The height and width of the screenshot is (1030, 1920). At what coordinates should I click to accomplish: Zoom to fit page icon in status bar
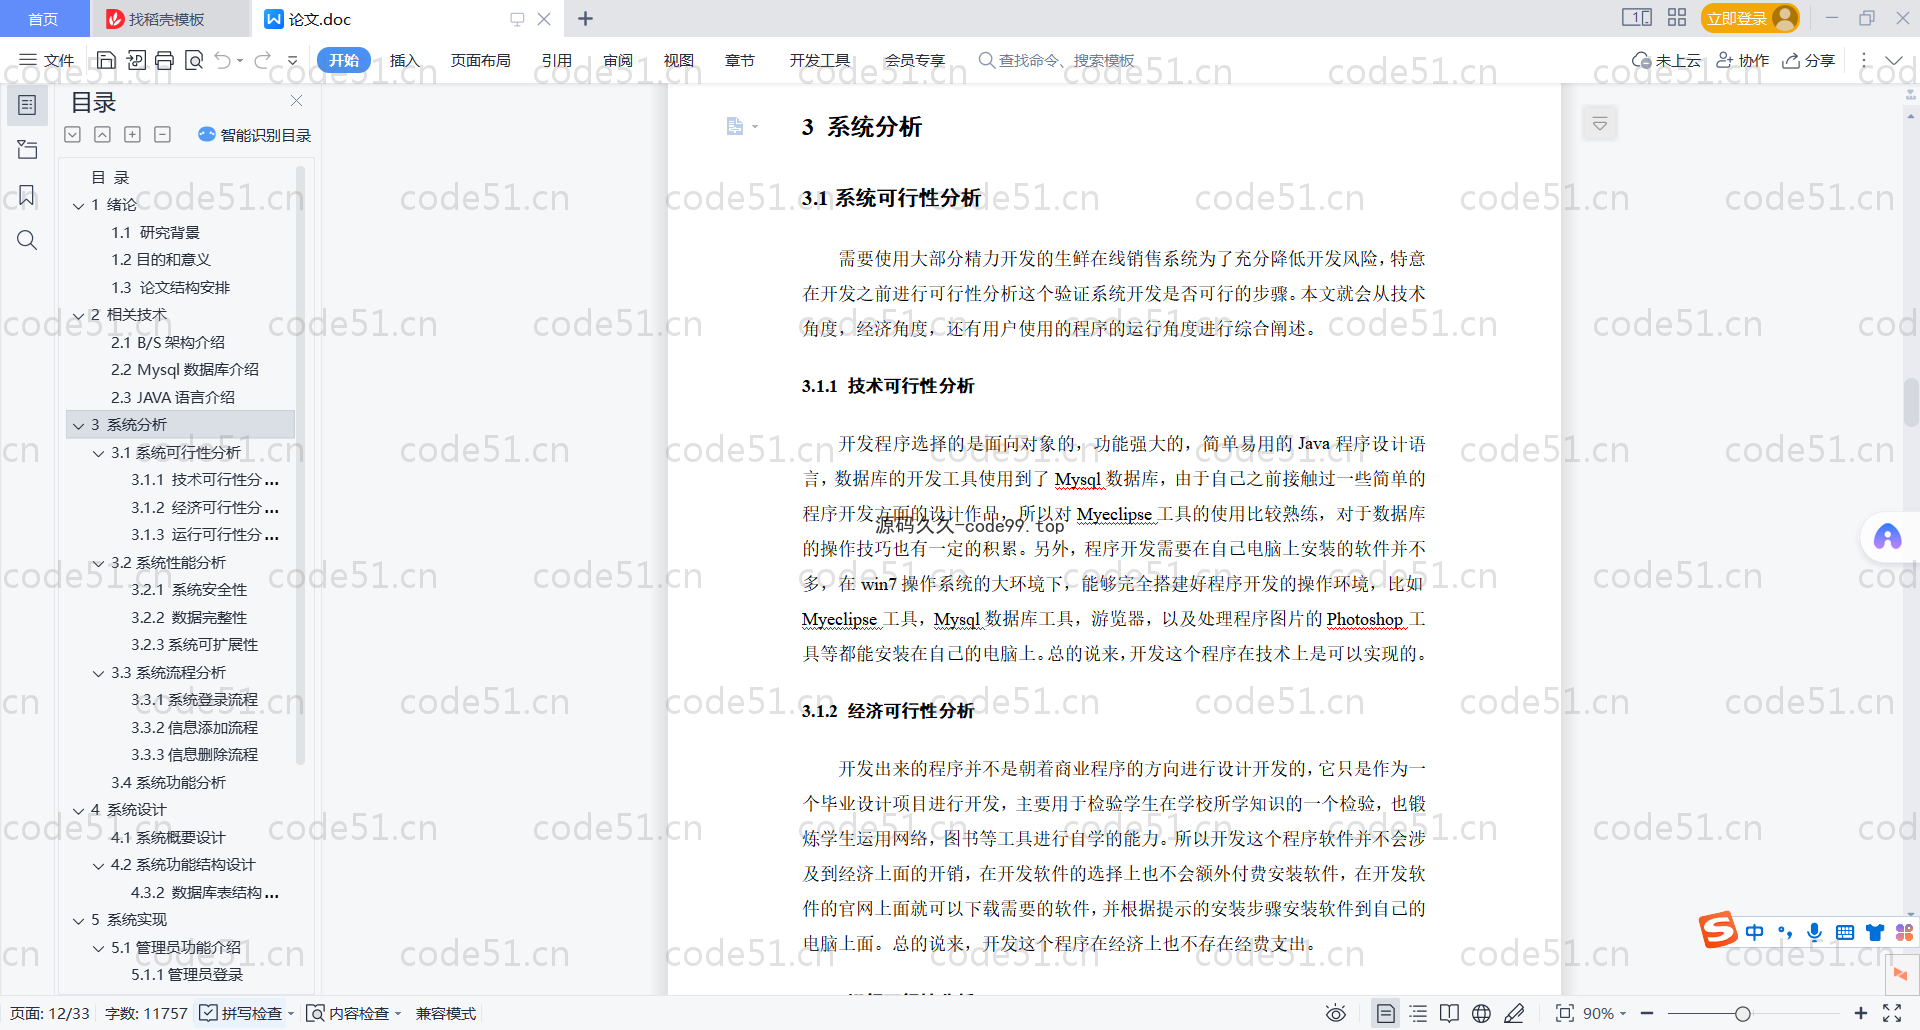click(x=1565, y=1013)
